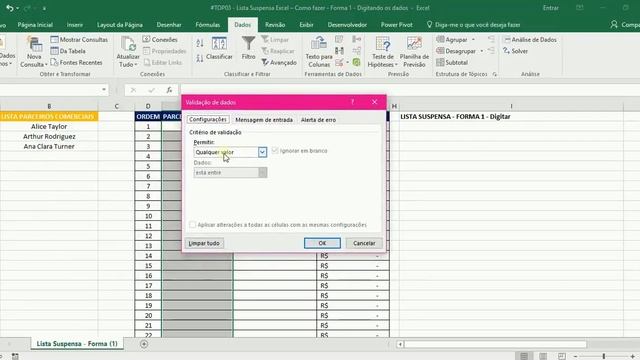Open the Revisão tab
640x360 pixels.
pyautogui.click(x=275, y=25)
